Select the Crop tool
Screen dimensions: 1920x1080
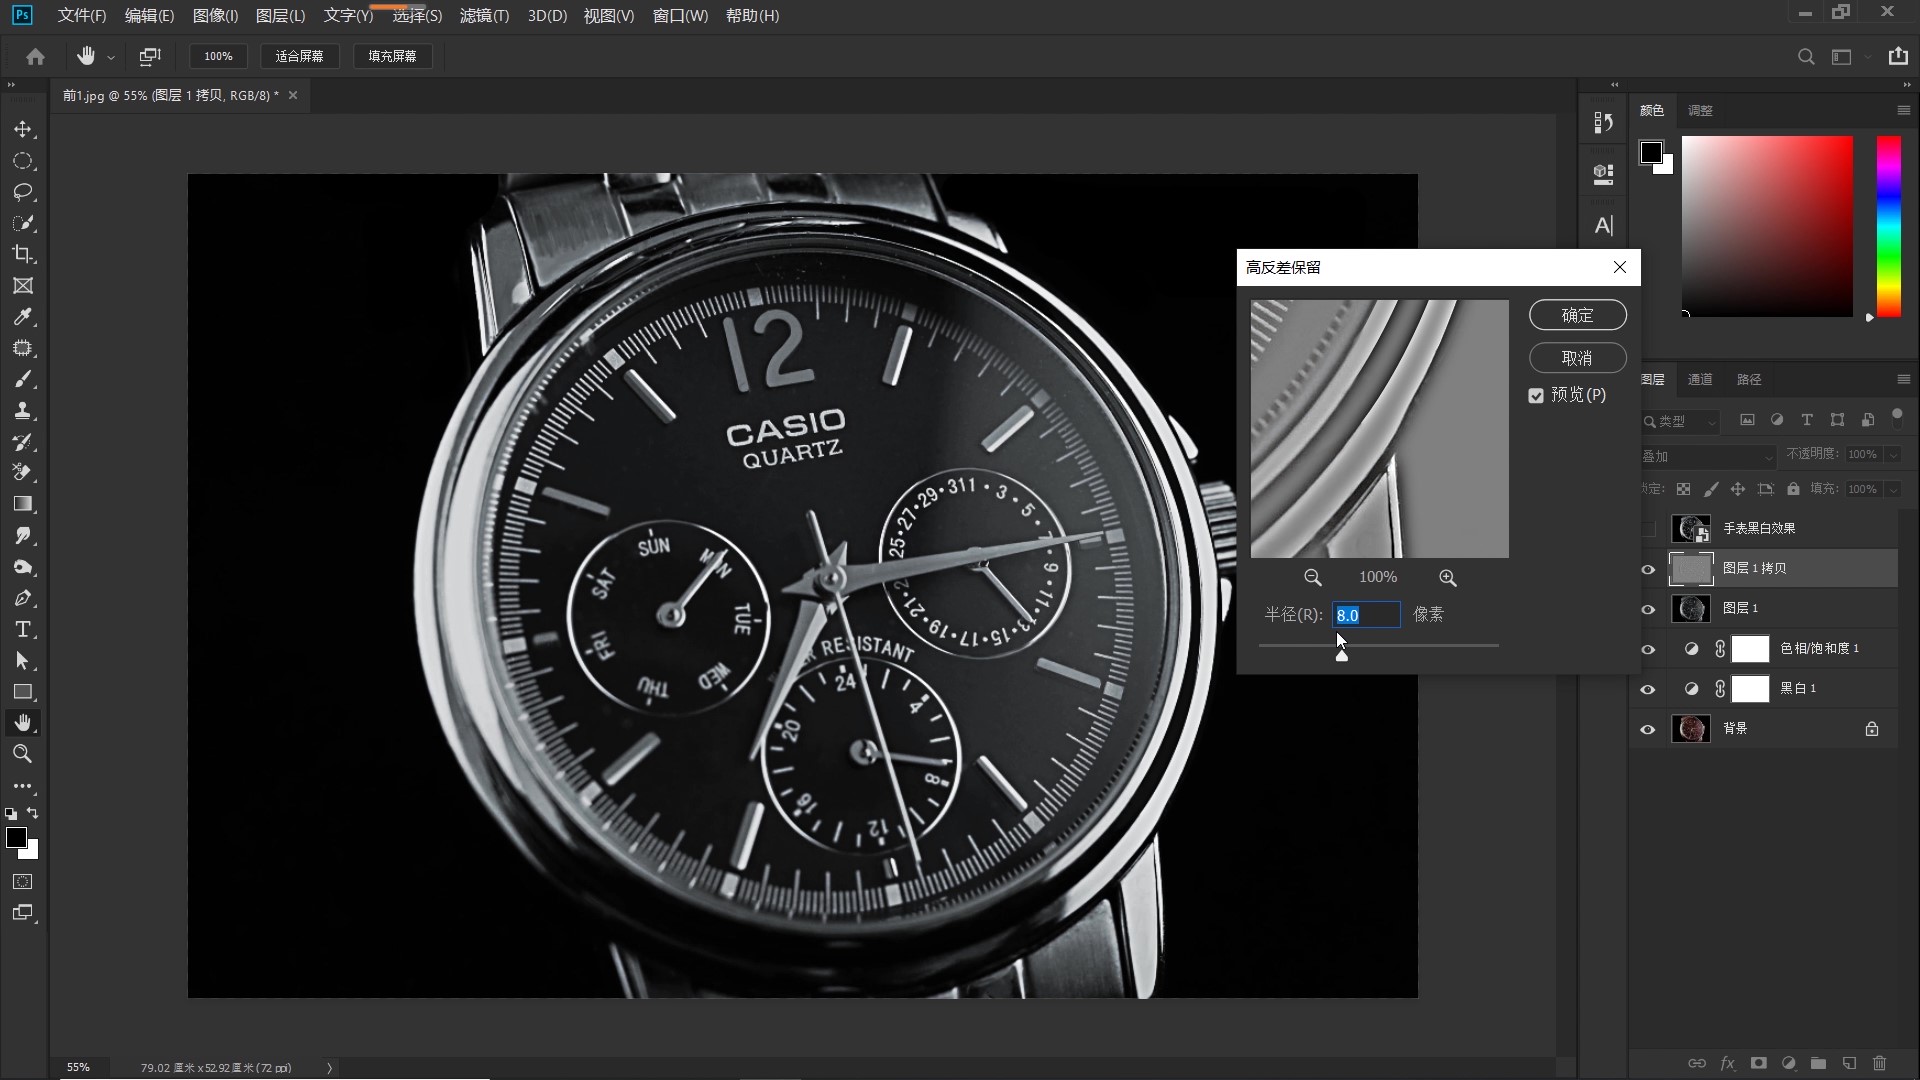point(23,254)
